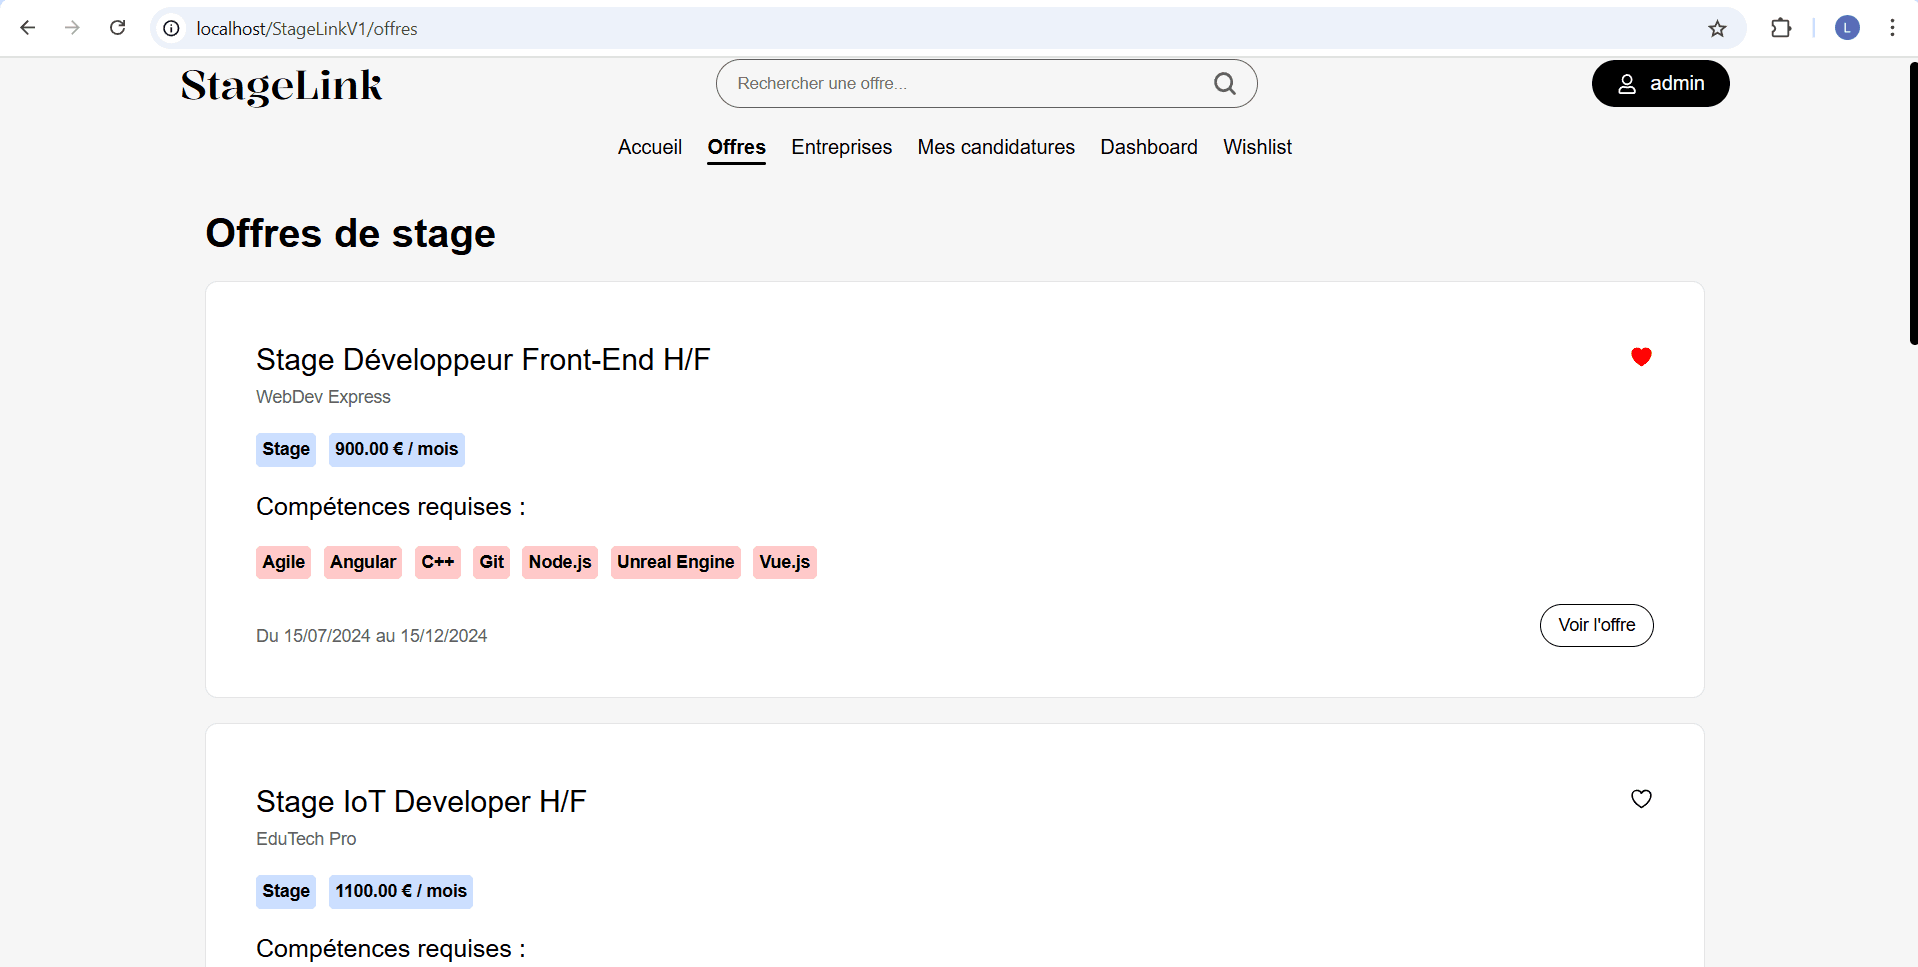The width and height of the screenshot is (1918, 967).
Task: Open the Entreprises nav item
Action: click(x=842, y=147)
